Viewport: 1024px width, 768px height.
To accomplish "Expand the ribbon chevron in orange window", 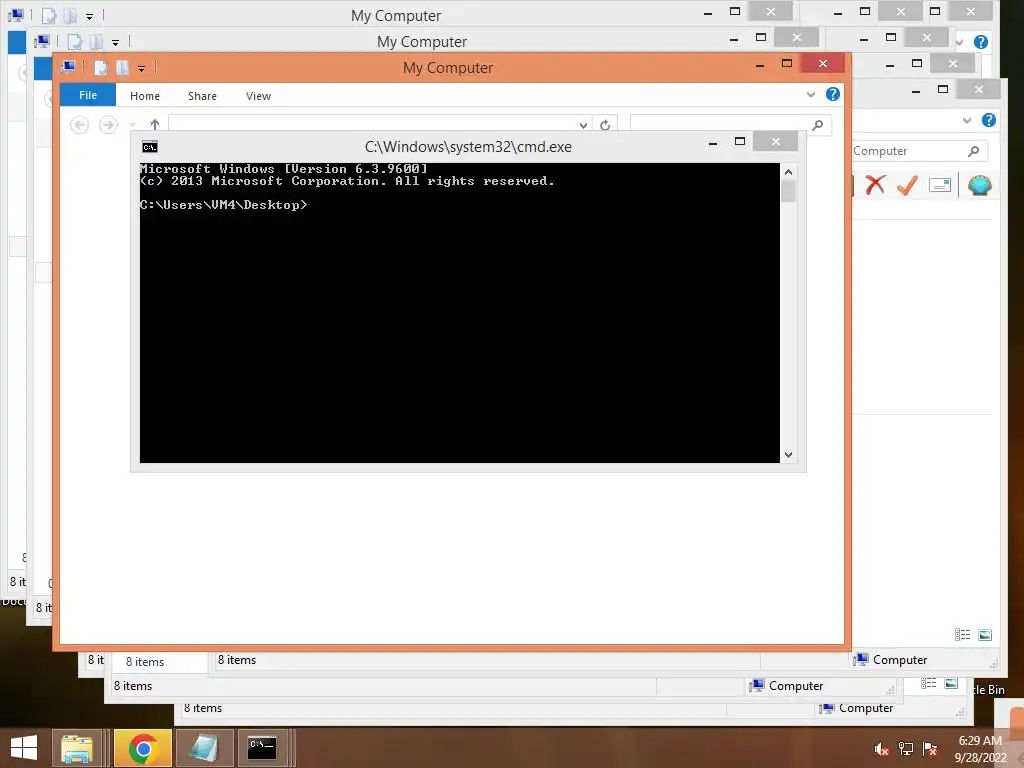I will (811, 95).
